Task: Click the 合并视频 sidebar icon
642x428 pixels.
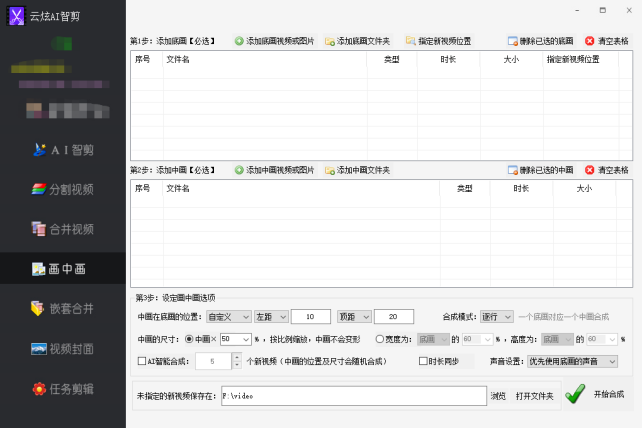Action: coord(39,229)
